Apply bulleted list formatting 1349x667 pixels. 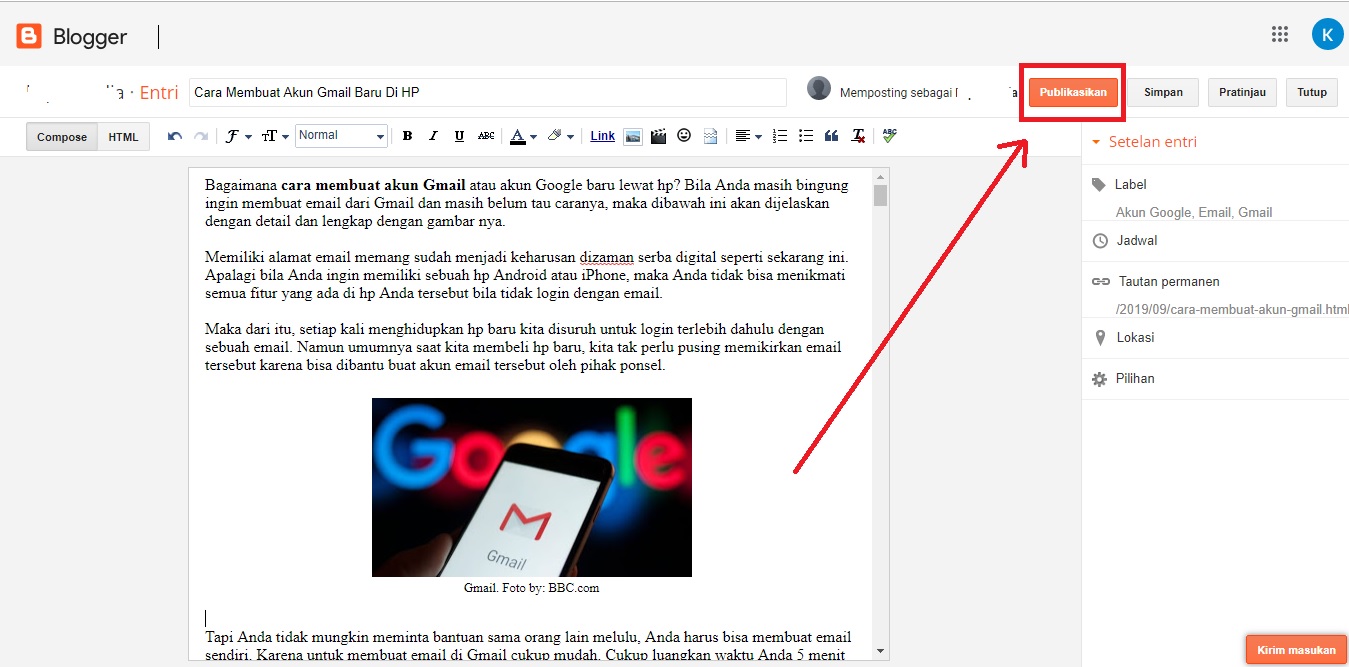point(806,136)
